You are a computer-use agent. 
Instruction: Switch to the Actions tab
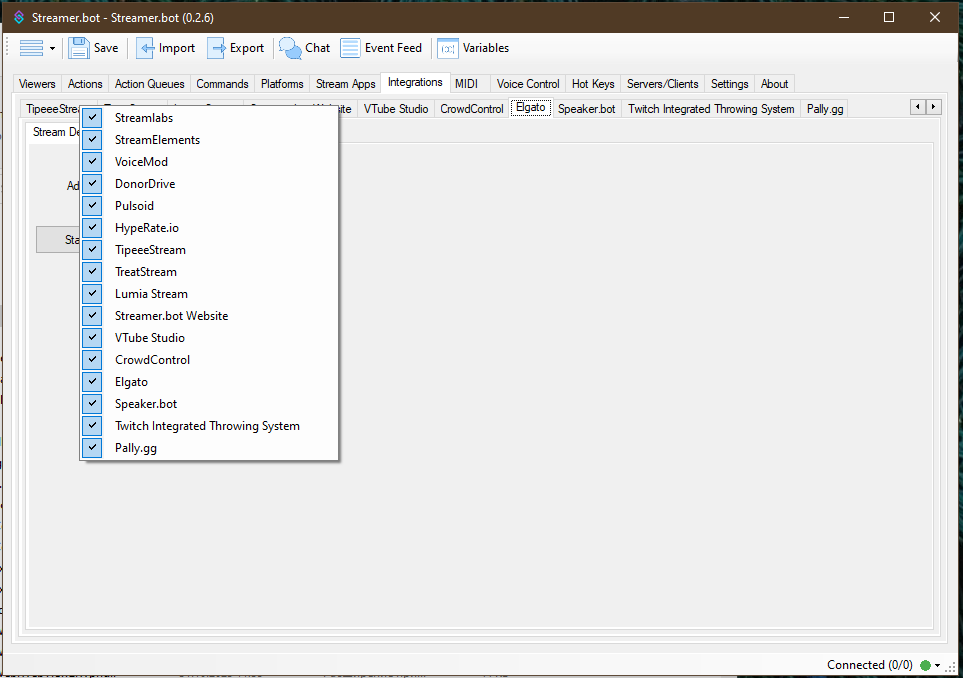(85, 84)
